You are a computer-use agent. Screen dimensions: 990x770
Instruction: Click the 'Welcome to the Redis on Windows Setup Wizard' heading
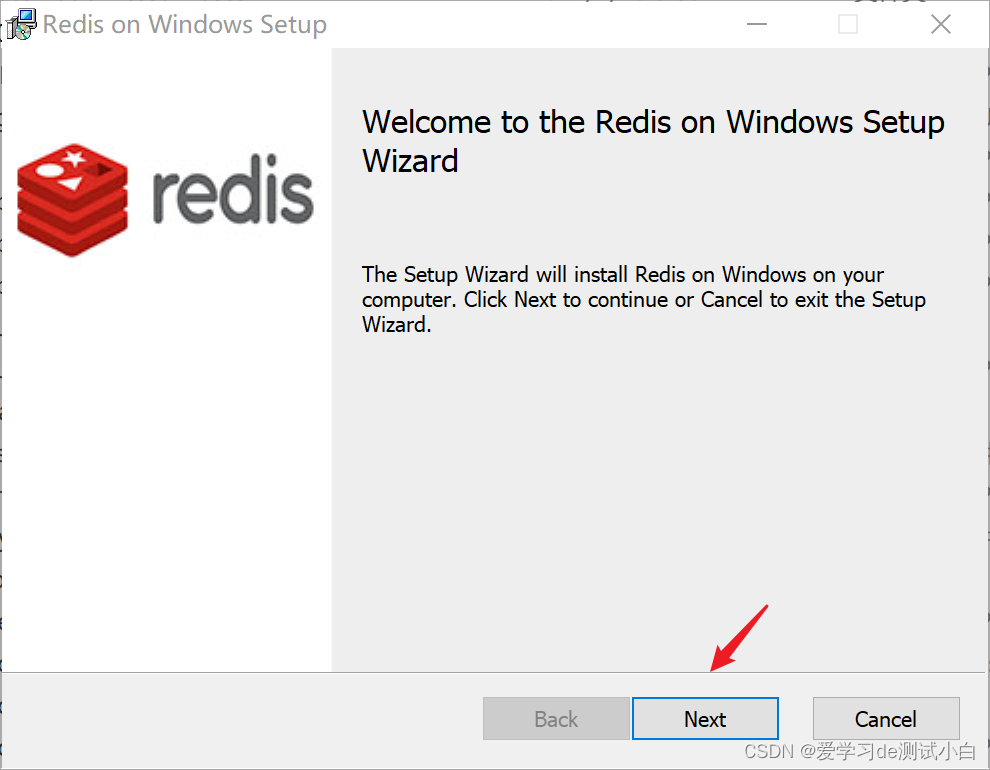[x=653, y=141]
